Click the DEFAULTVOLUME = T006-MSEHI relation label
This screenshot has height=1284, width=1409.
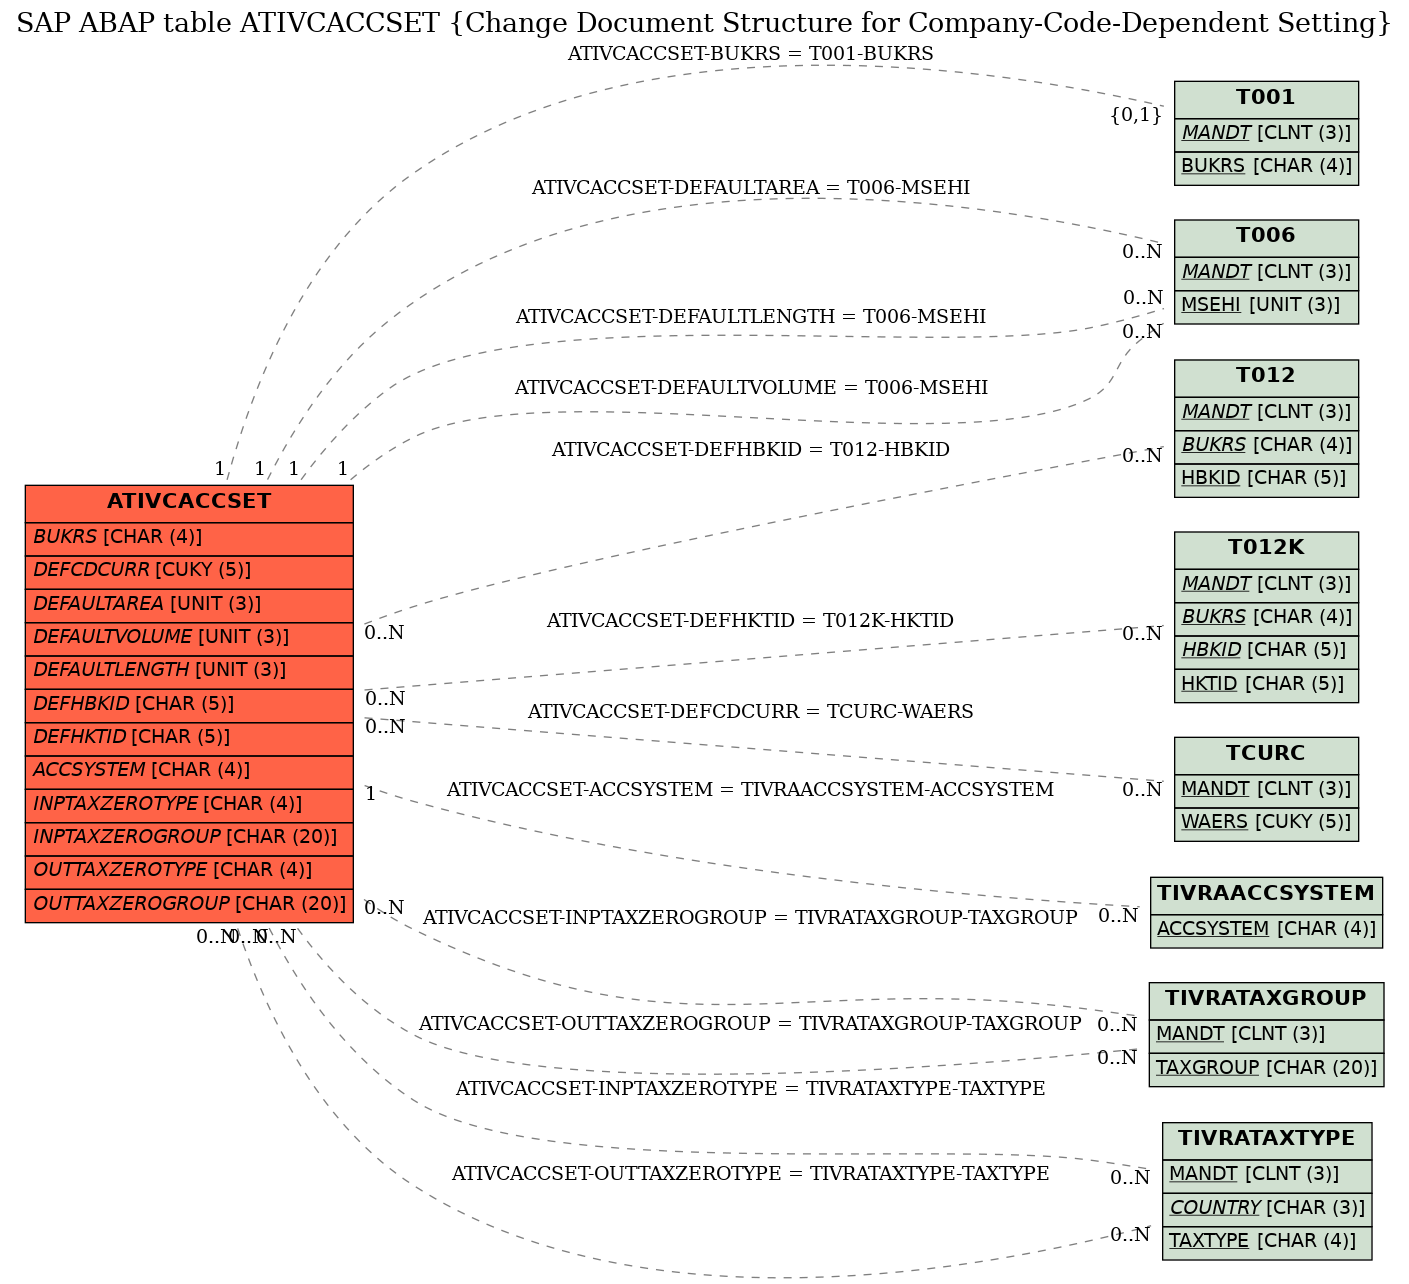(751, 388)
